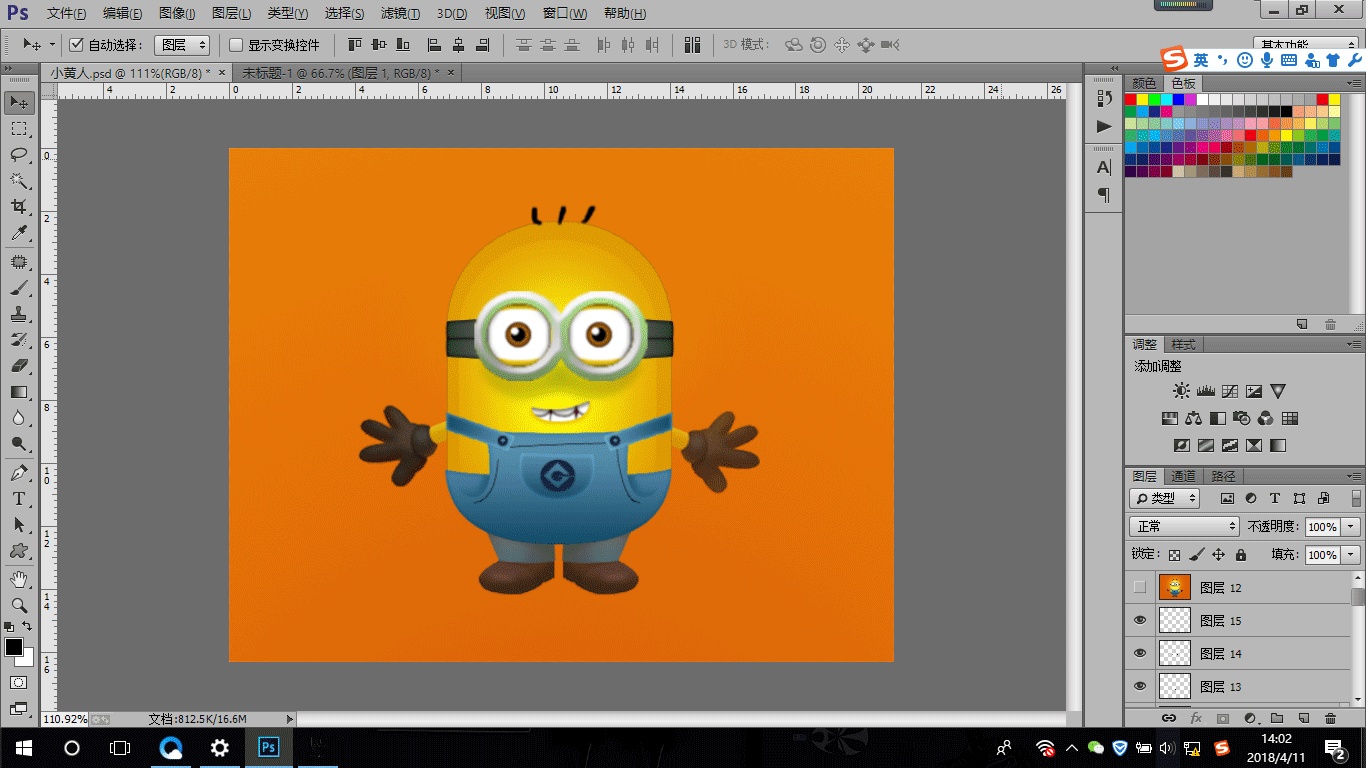Select the Pen tool
This screenshot has width=1366, height=768.
click(x=19, y=473)
